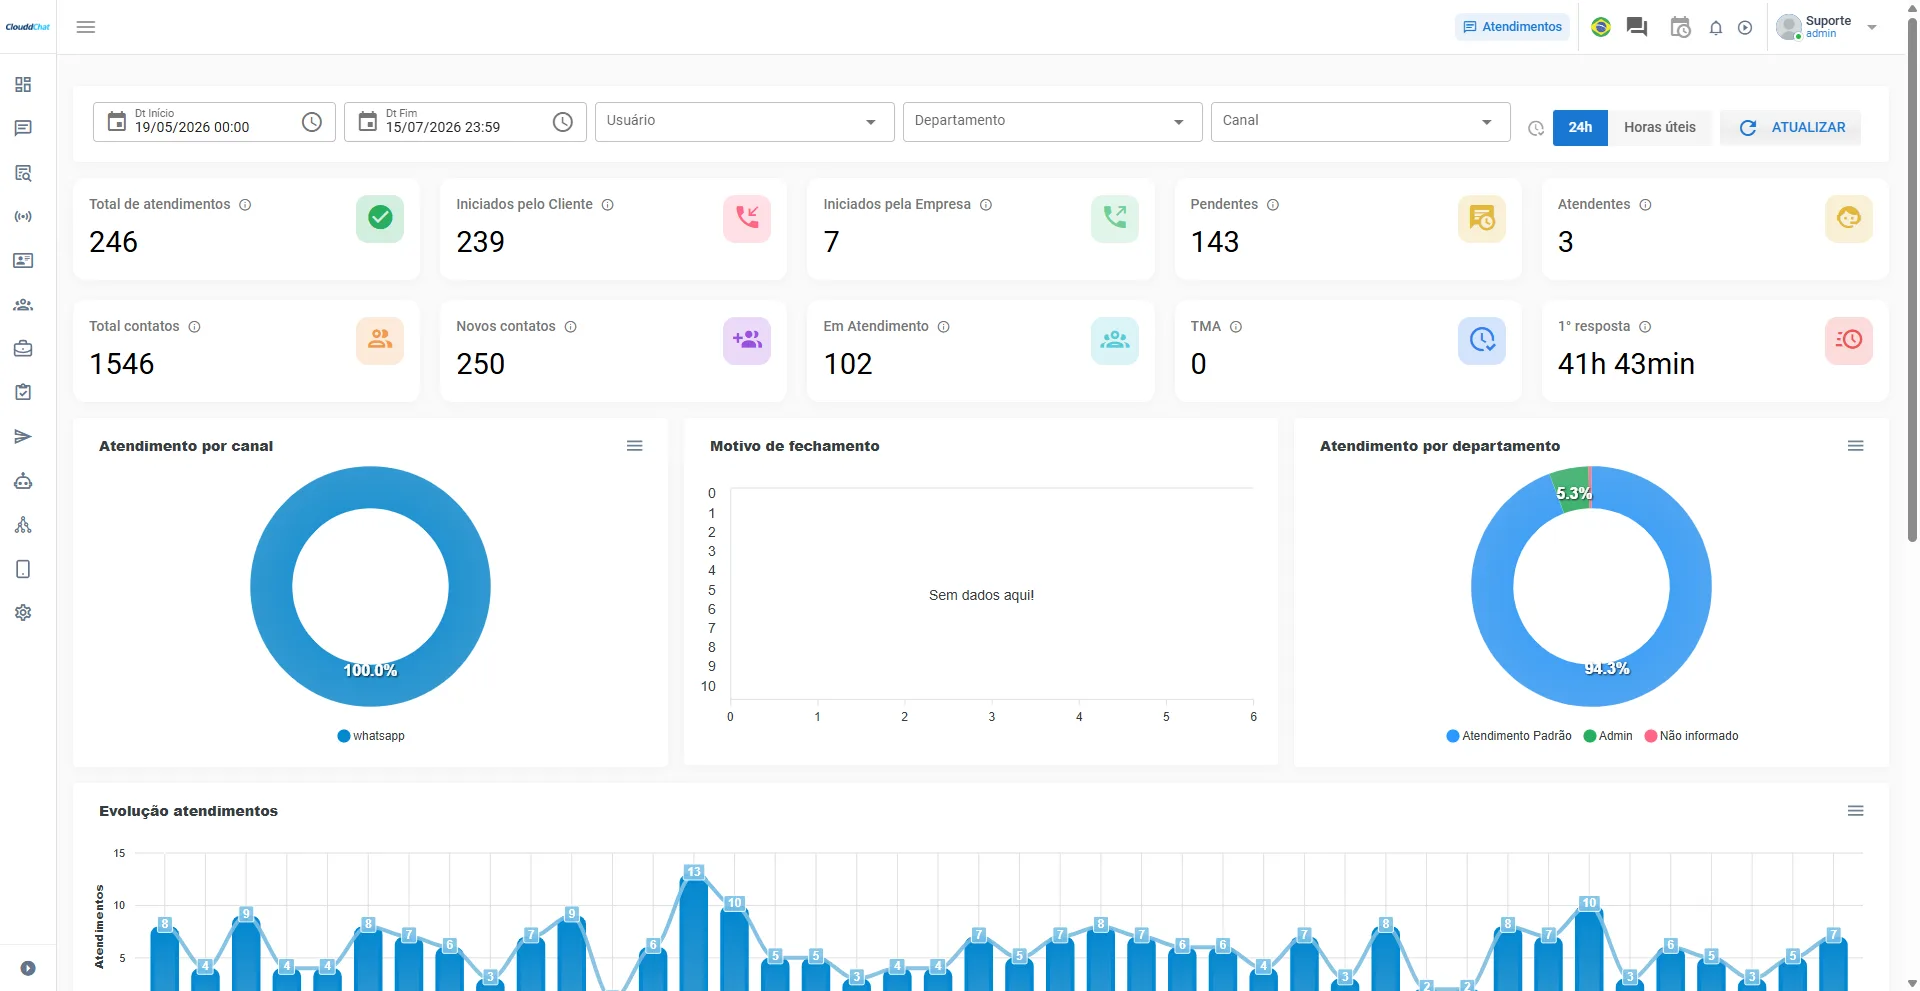Open the briefcase sidebar icon
This screenshot has height=991, width=1920.
23,349
